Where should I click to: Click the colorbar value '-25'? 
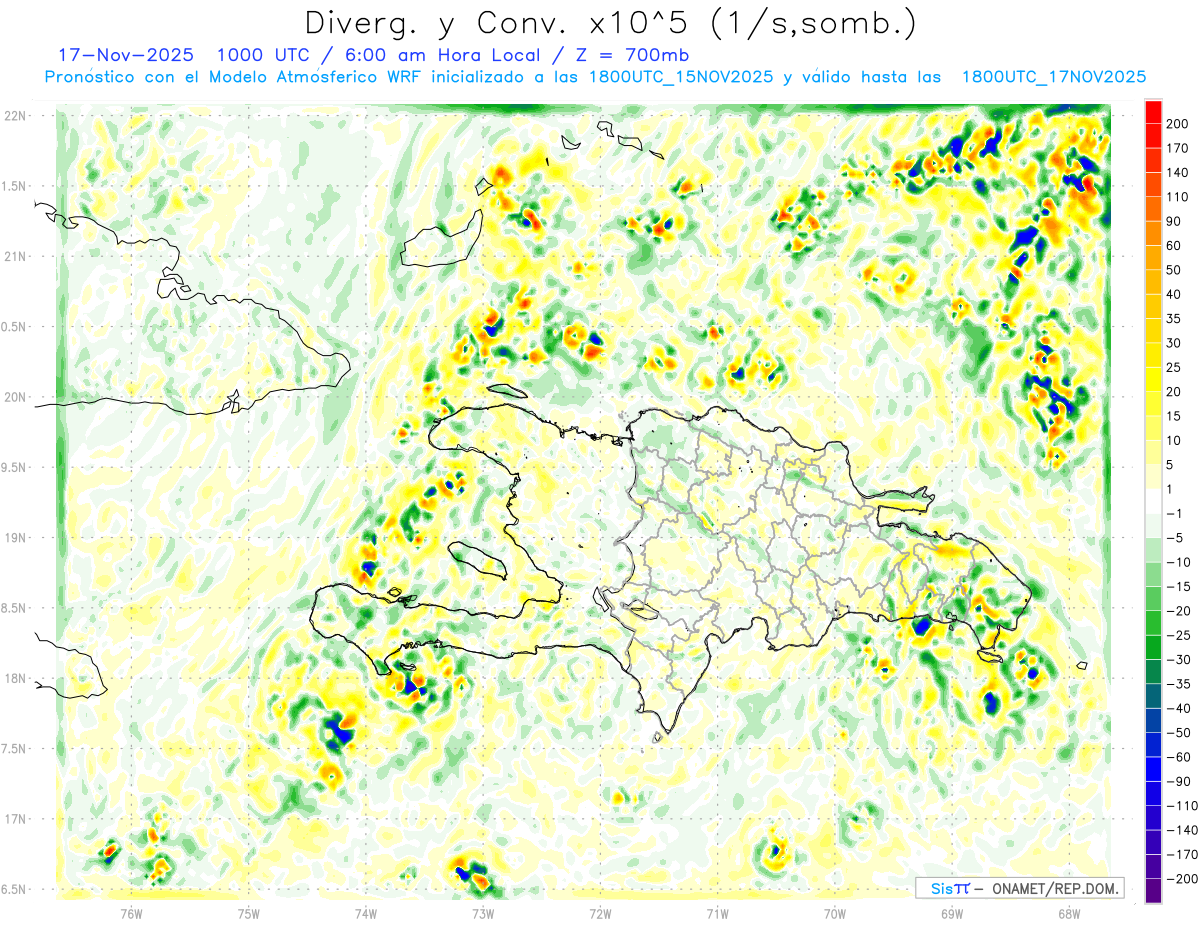(x=1180, y=635)
